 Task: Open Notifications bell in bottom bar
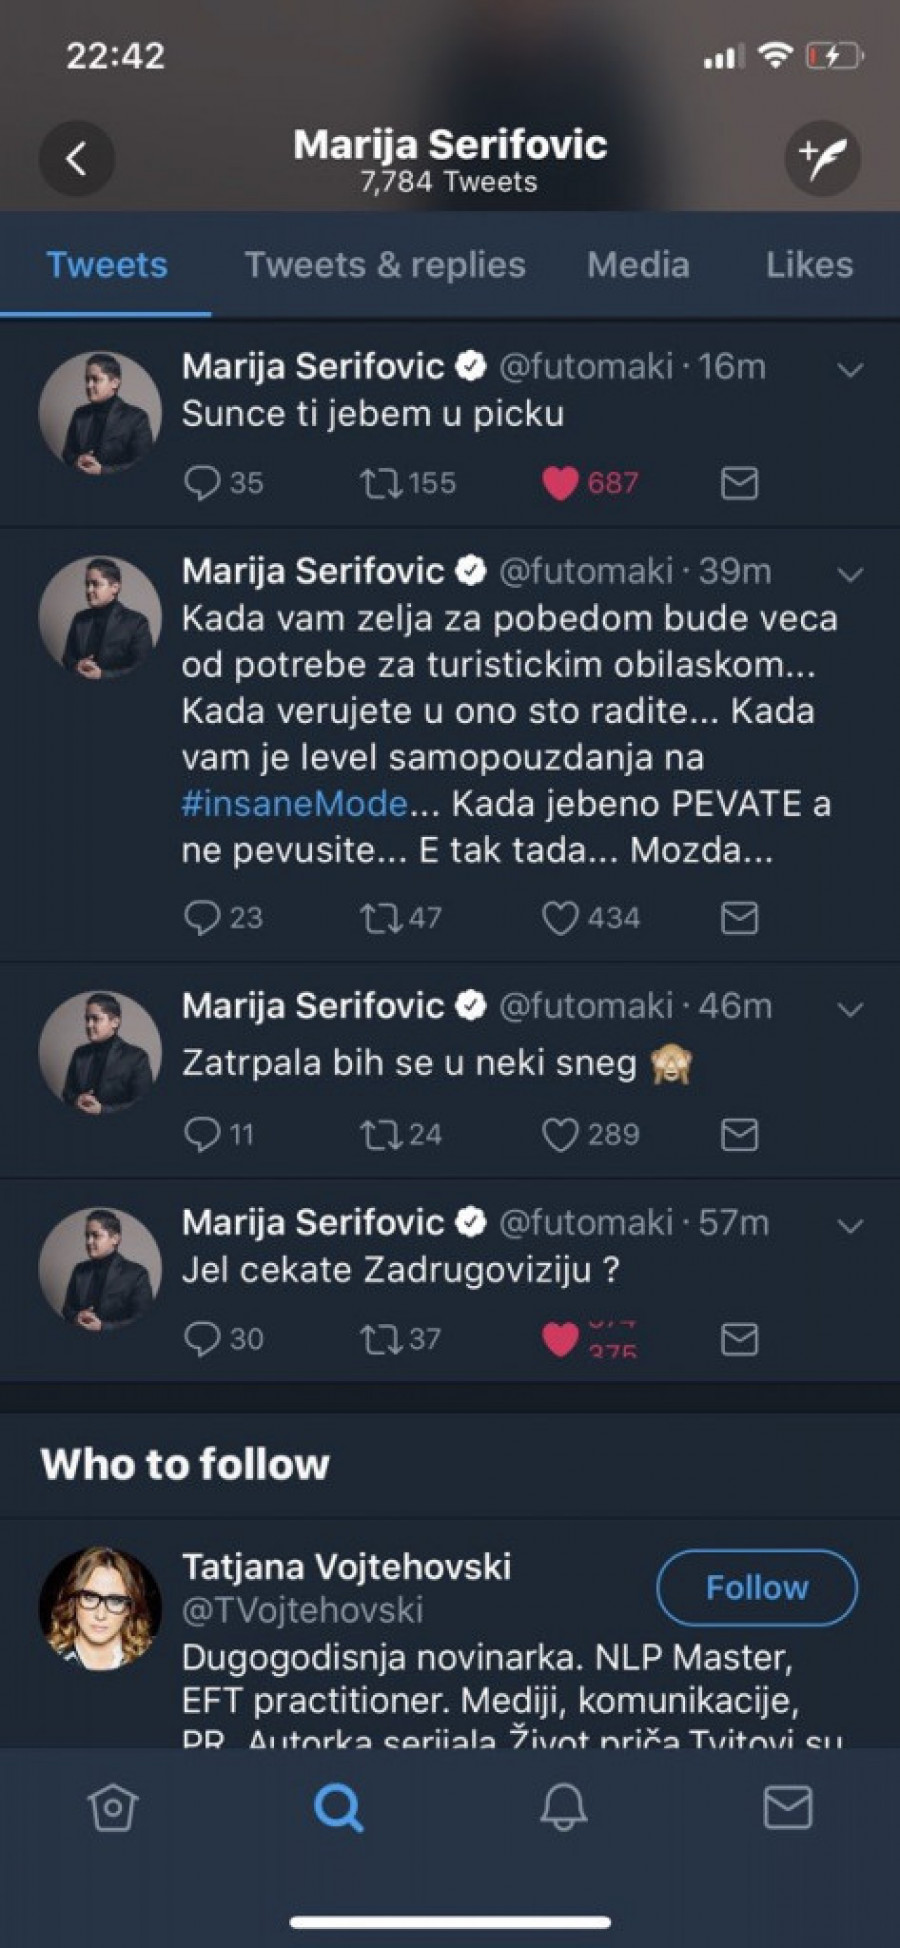[x=563, y=1807]
